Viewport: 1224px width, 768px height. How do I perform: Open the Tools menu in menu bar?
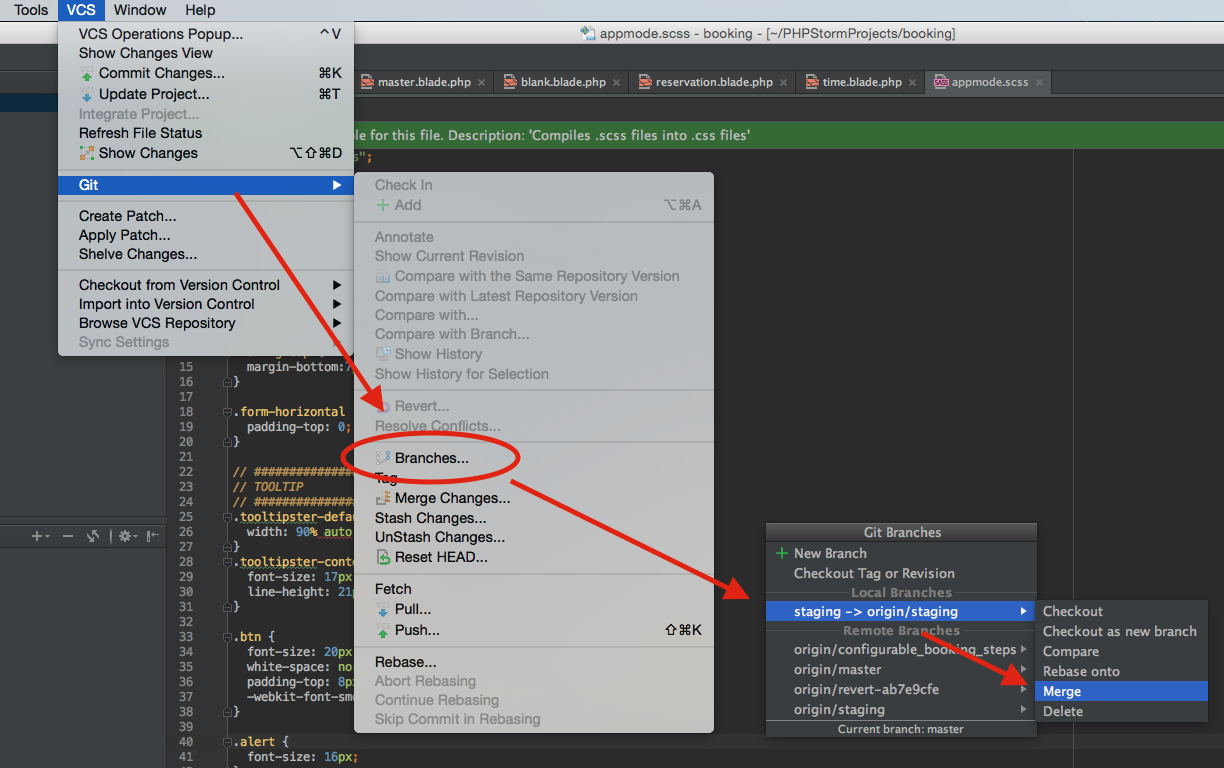tap(31, 10)
